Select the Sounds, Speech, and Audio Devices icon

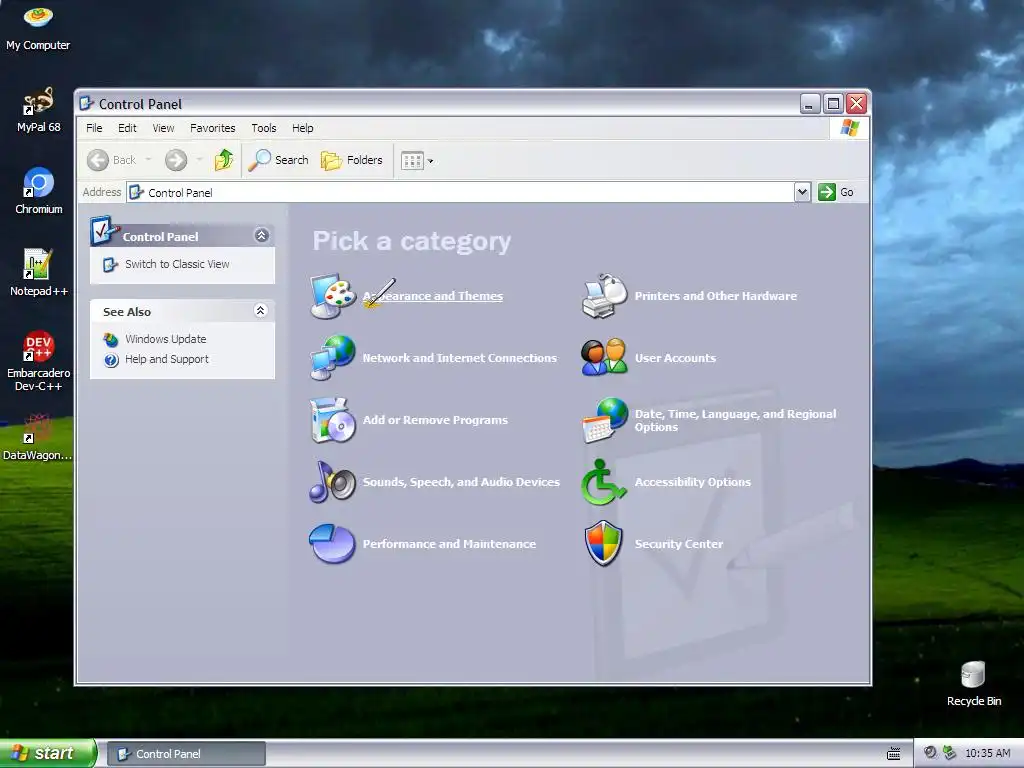click(x=332, y=482)
